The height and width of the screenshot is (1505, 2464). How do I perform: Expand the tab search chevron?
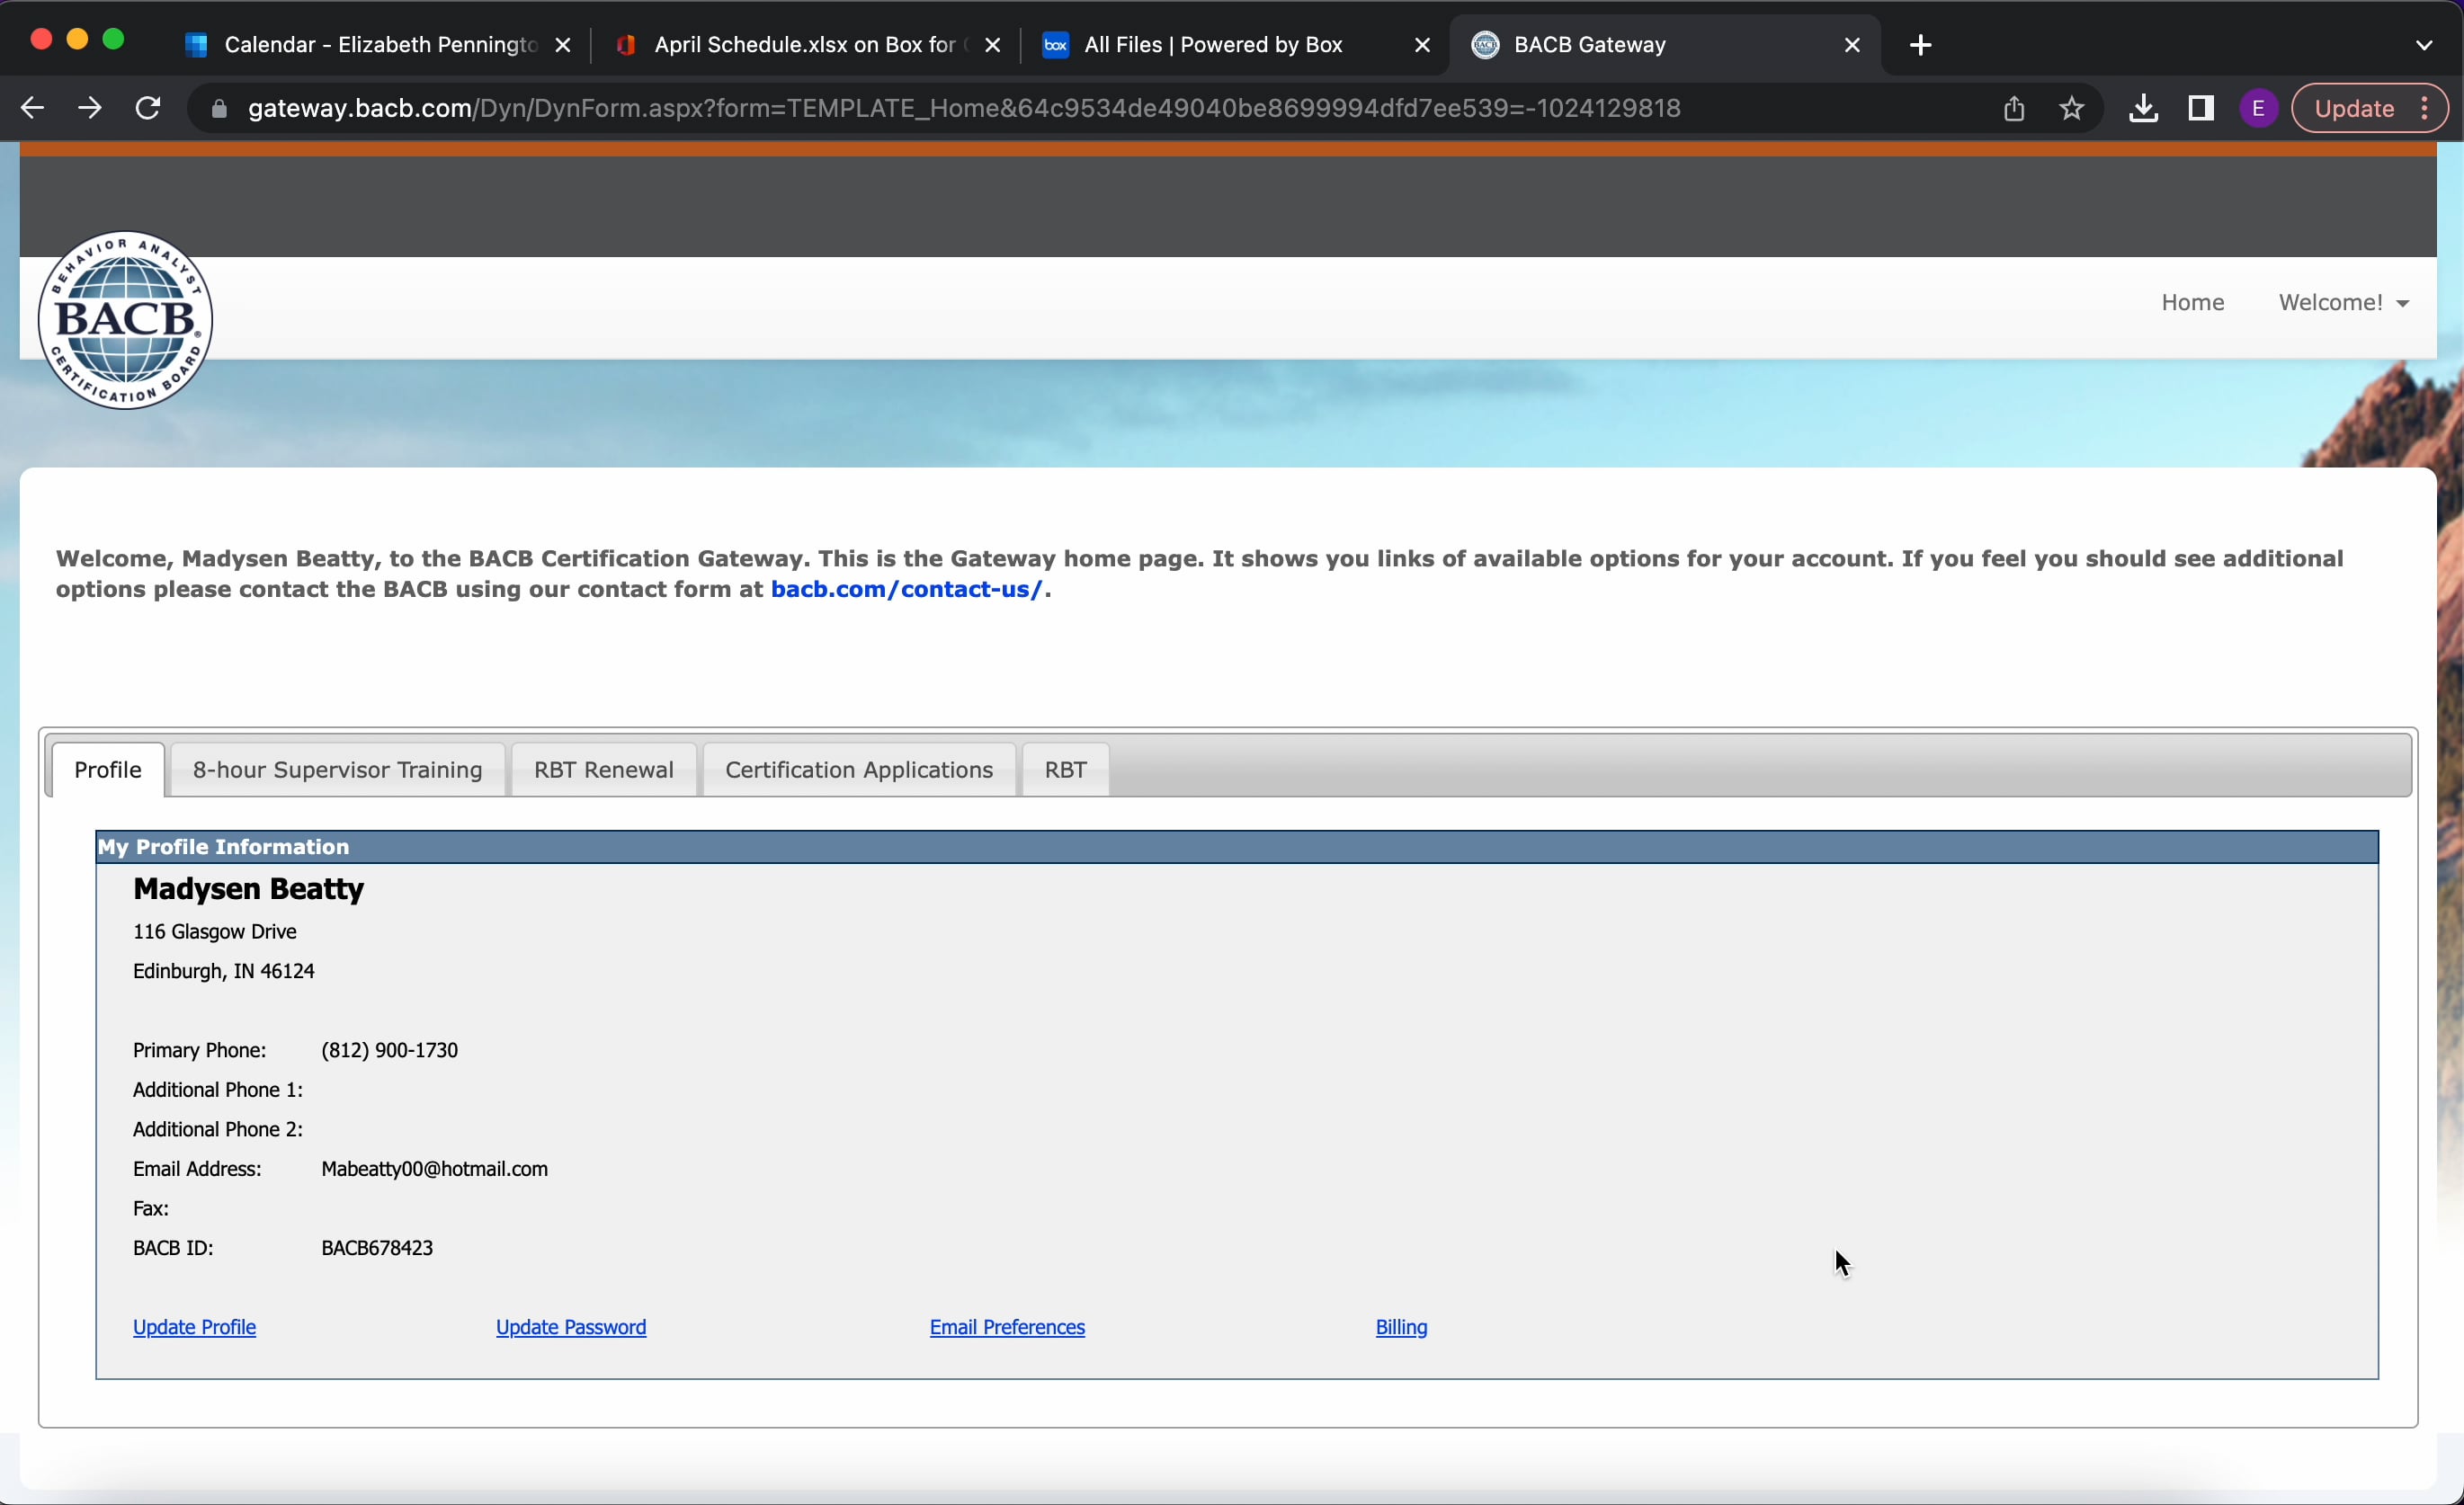2423,45
